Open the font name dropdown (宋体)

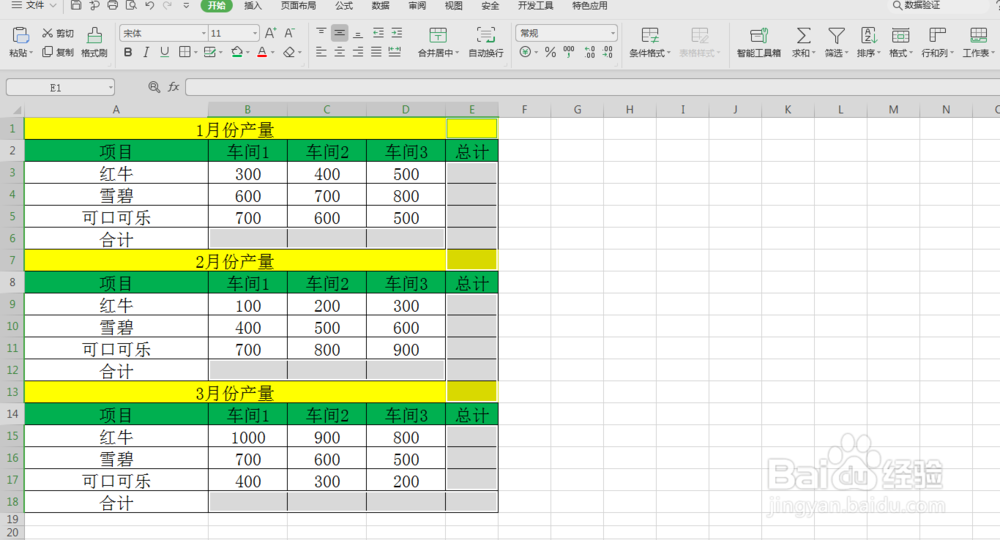coord(204,33)
